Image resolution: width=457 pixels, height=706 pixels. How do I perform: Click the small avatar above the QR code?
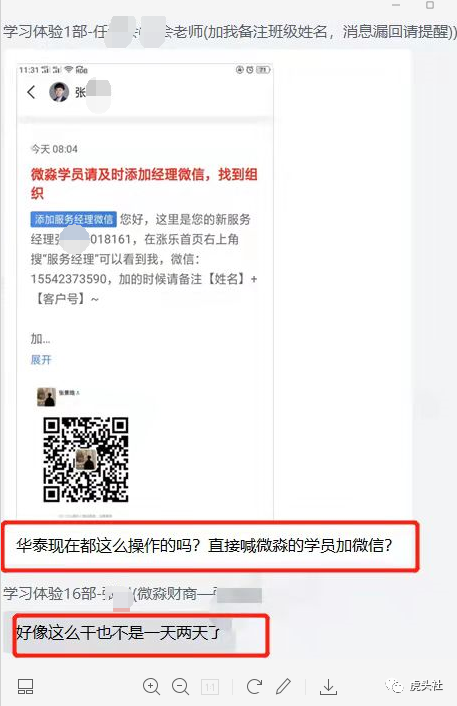click(x=46, y=397)
